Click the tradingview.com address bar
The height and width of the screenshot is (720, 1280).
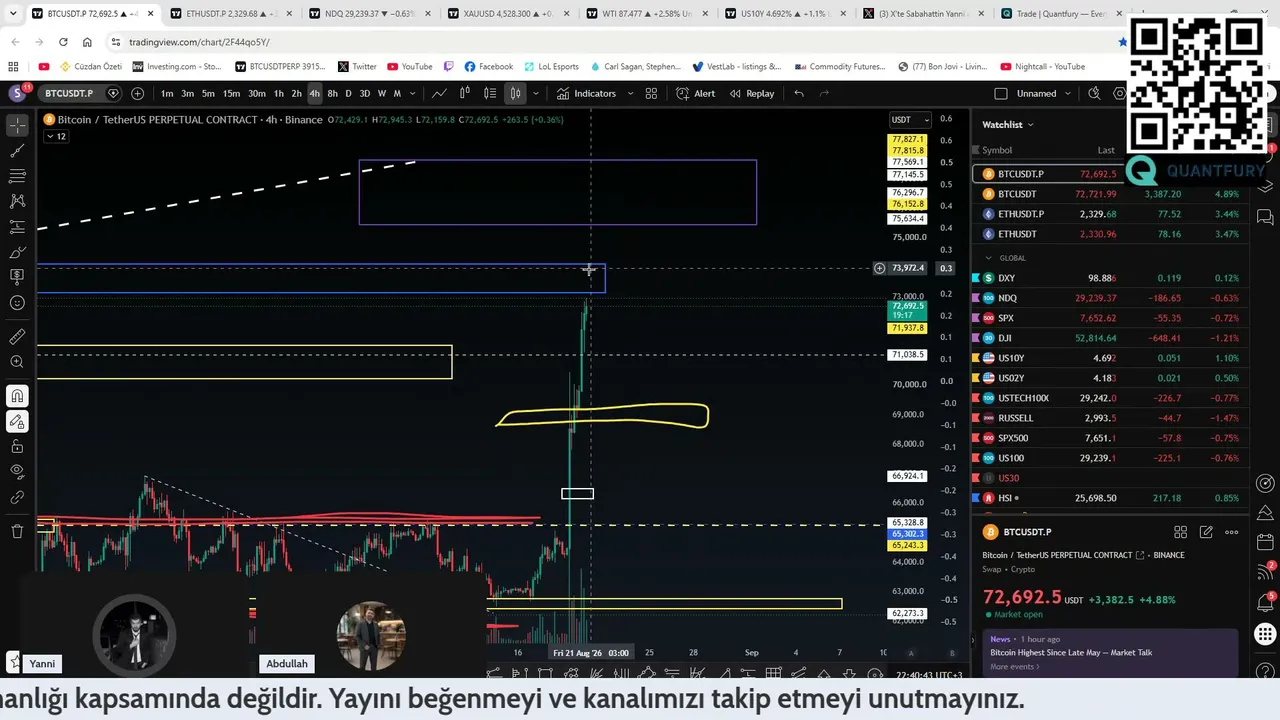[x=199, y=42]
